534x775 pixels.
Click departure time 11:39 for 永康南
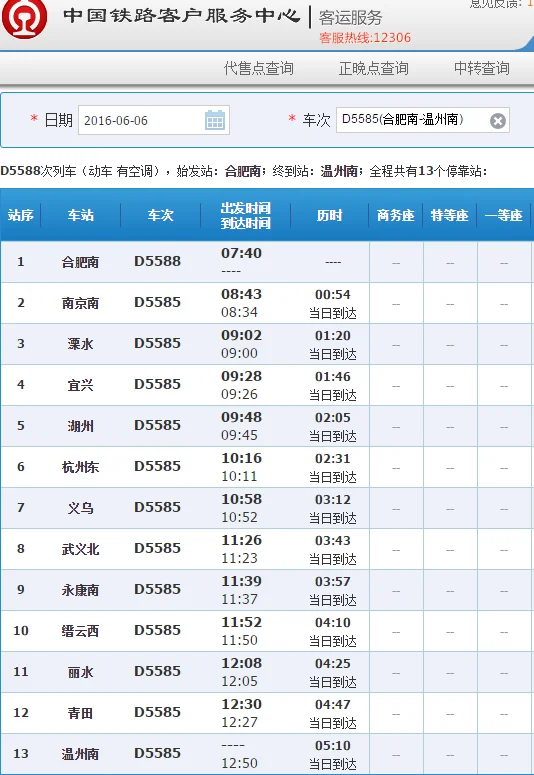point(241,581)
